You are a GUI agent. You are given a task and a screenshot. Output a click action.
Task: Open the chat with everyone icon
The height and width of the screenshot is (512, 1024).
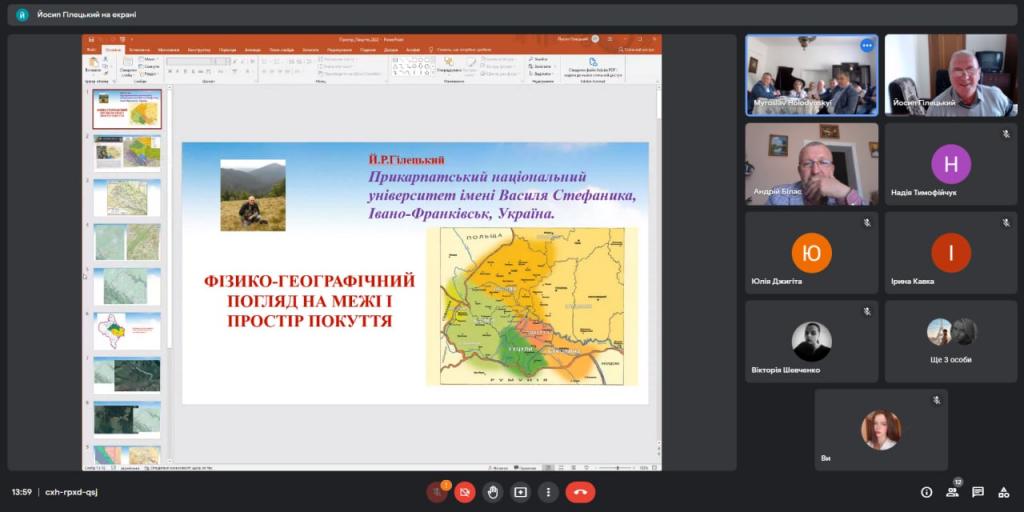pyautogui.click(x=978, y=492)
